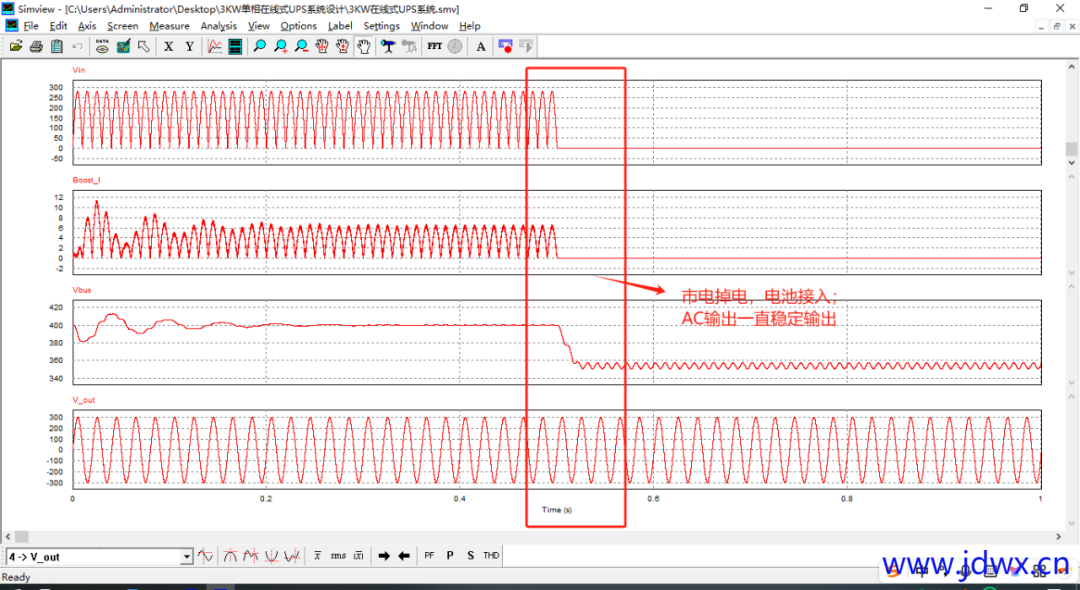Image resolution: width=1080 pixels, height=590 pixels.
Task: Click the telescope measure icon
Action: pos(388,46)
